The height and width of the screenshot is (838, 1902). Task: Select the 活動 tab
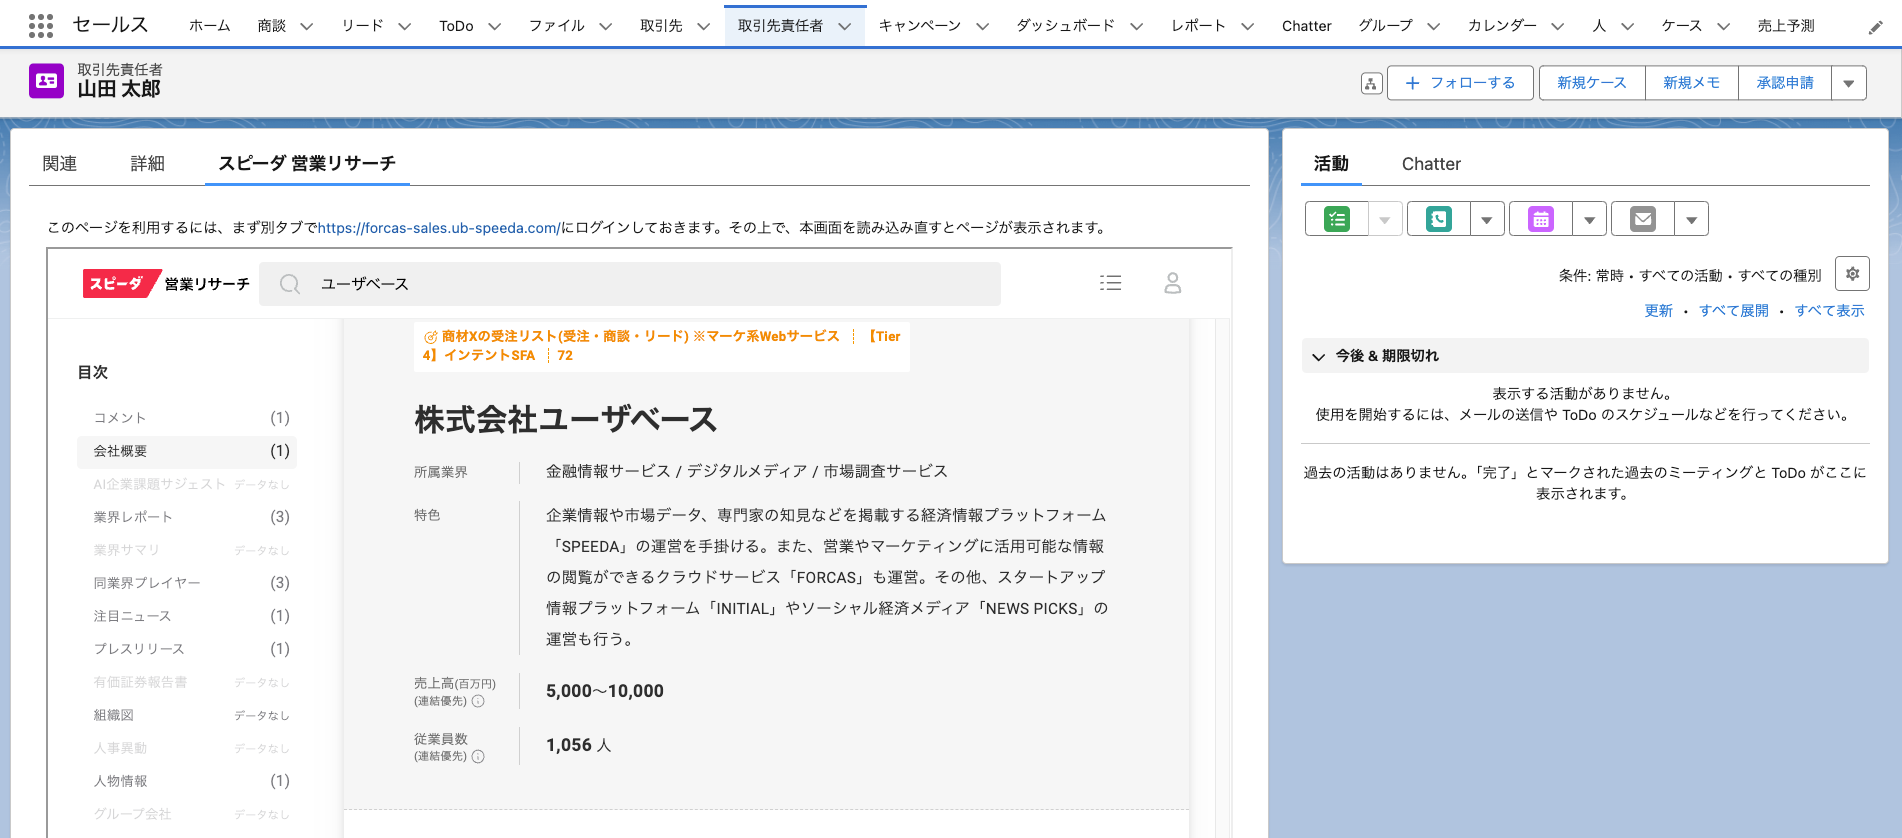[1331, 164]
